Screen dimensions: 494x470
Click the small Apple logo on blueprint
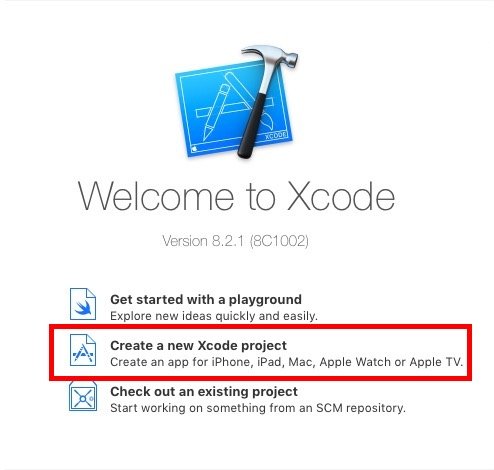pos(195,148)
